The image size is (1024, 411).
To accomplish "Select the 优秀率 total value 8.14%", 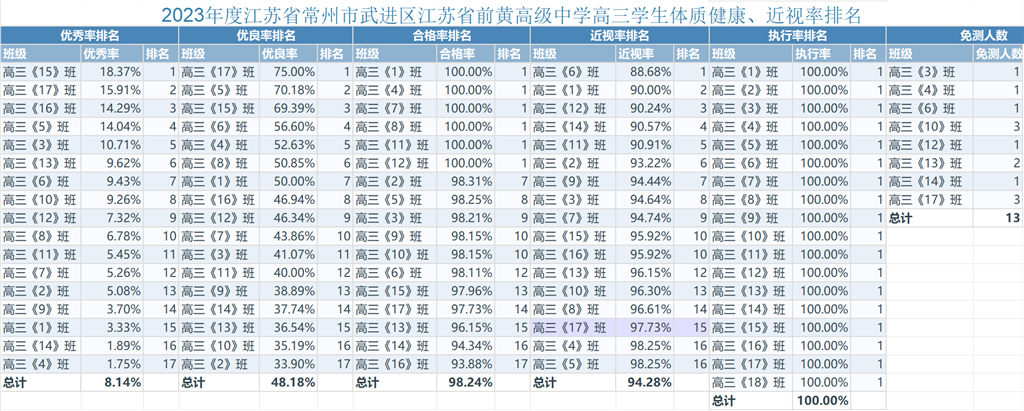I will pyautogui.click(x=112, y=382).
